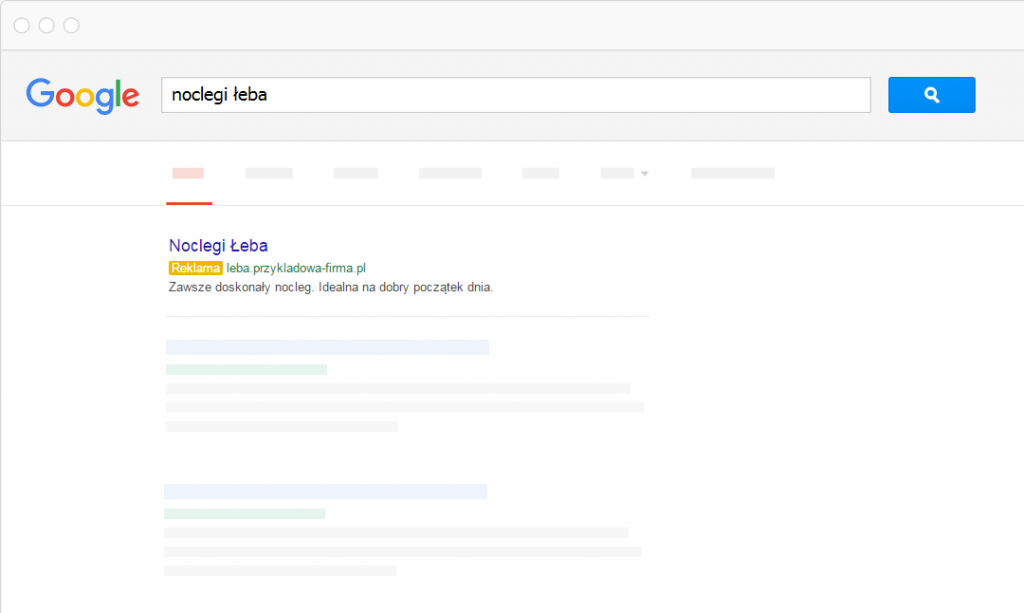This screenshot has width=1024, height=613.
Task: Open the dropdown arrow in the tab row
Action: pos(645,174)
